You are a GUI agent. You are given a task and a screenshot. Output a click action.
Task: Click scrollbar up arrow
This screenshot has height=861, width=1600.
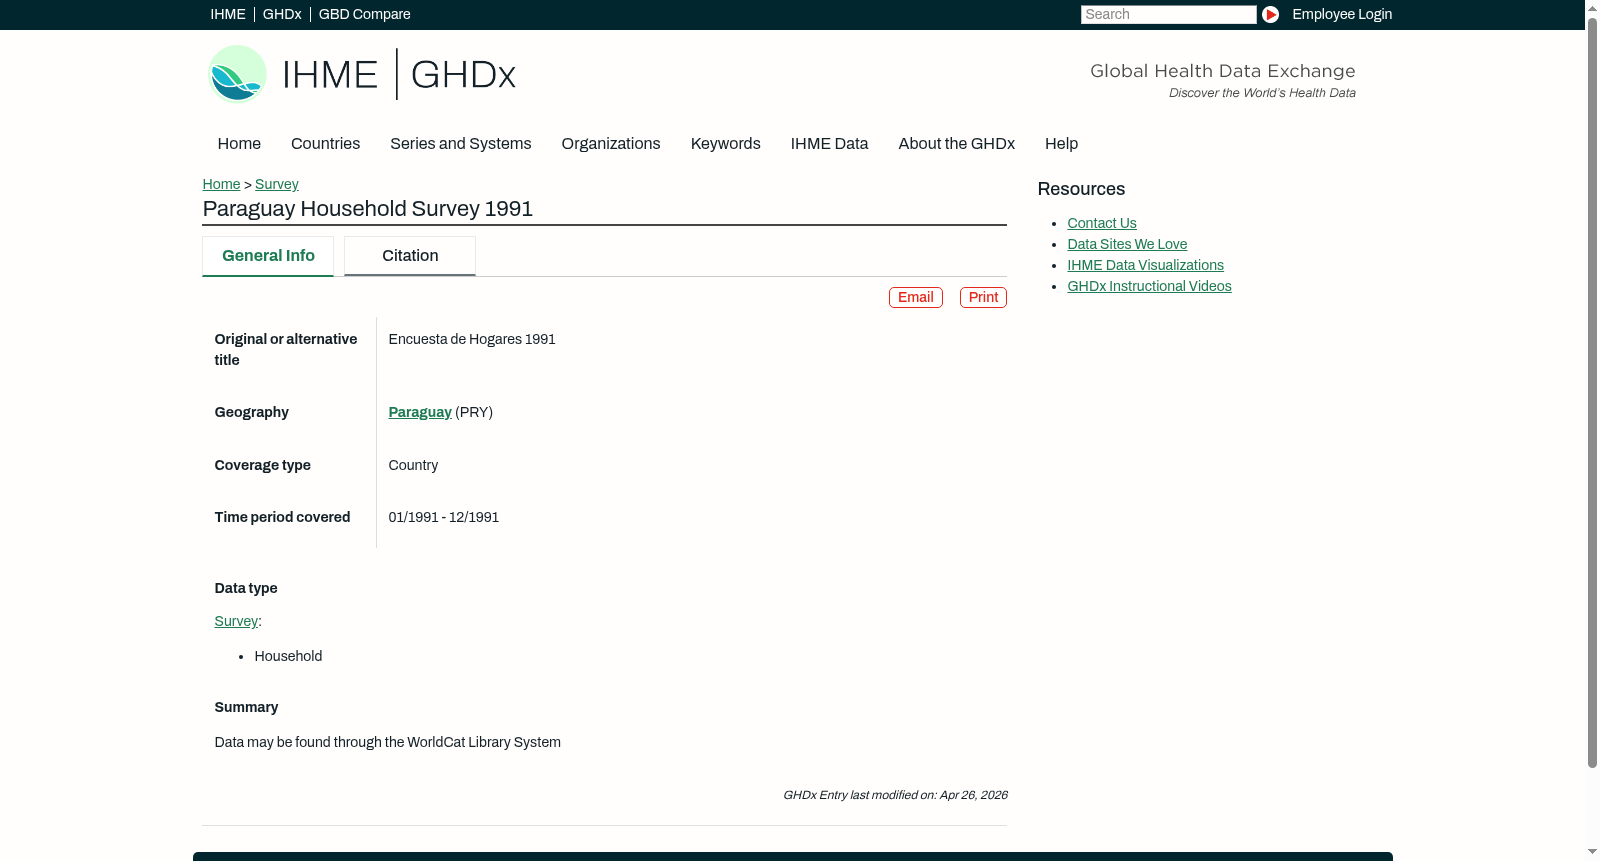[x=1593, y=7]
